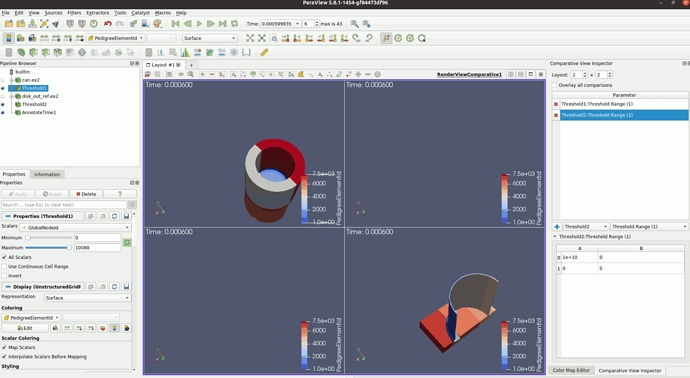Apply the Contour filter icon
Viewport: 690px width, 378px height.
coord(21,52)
